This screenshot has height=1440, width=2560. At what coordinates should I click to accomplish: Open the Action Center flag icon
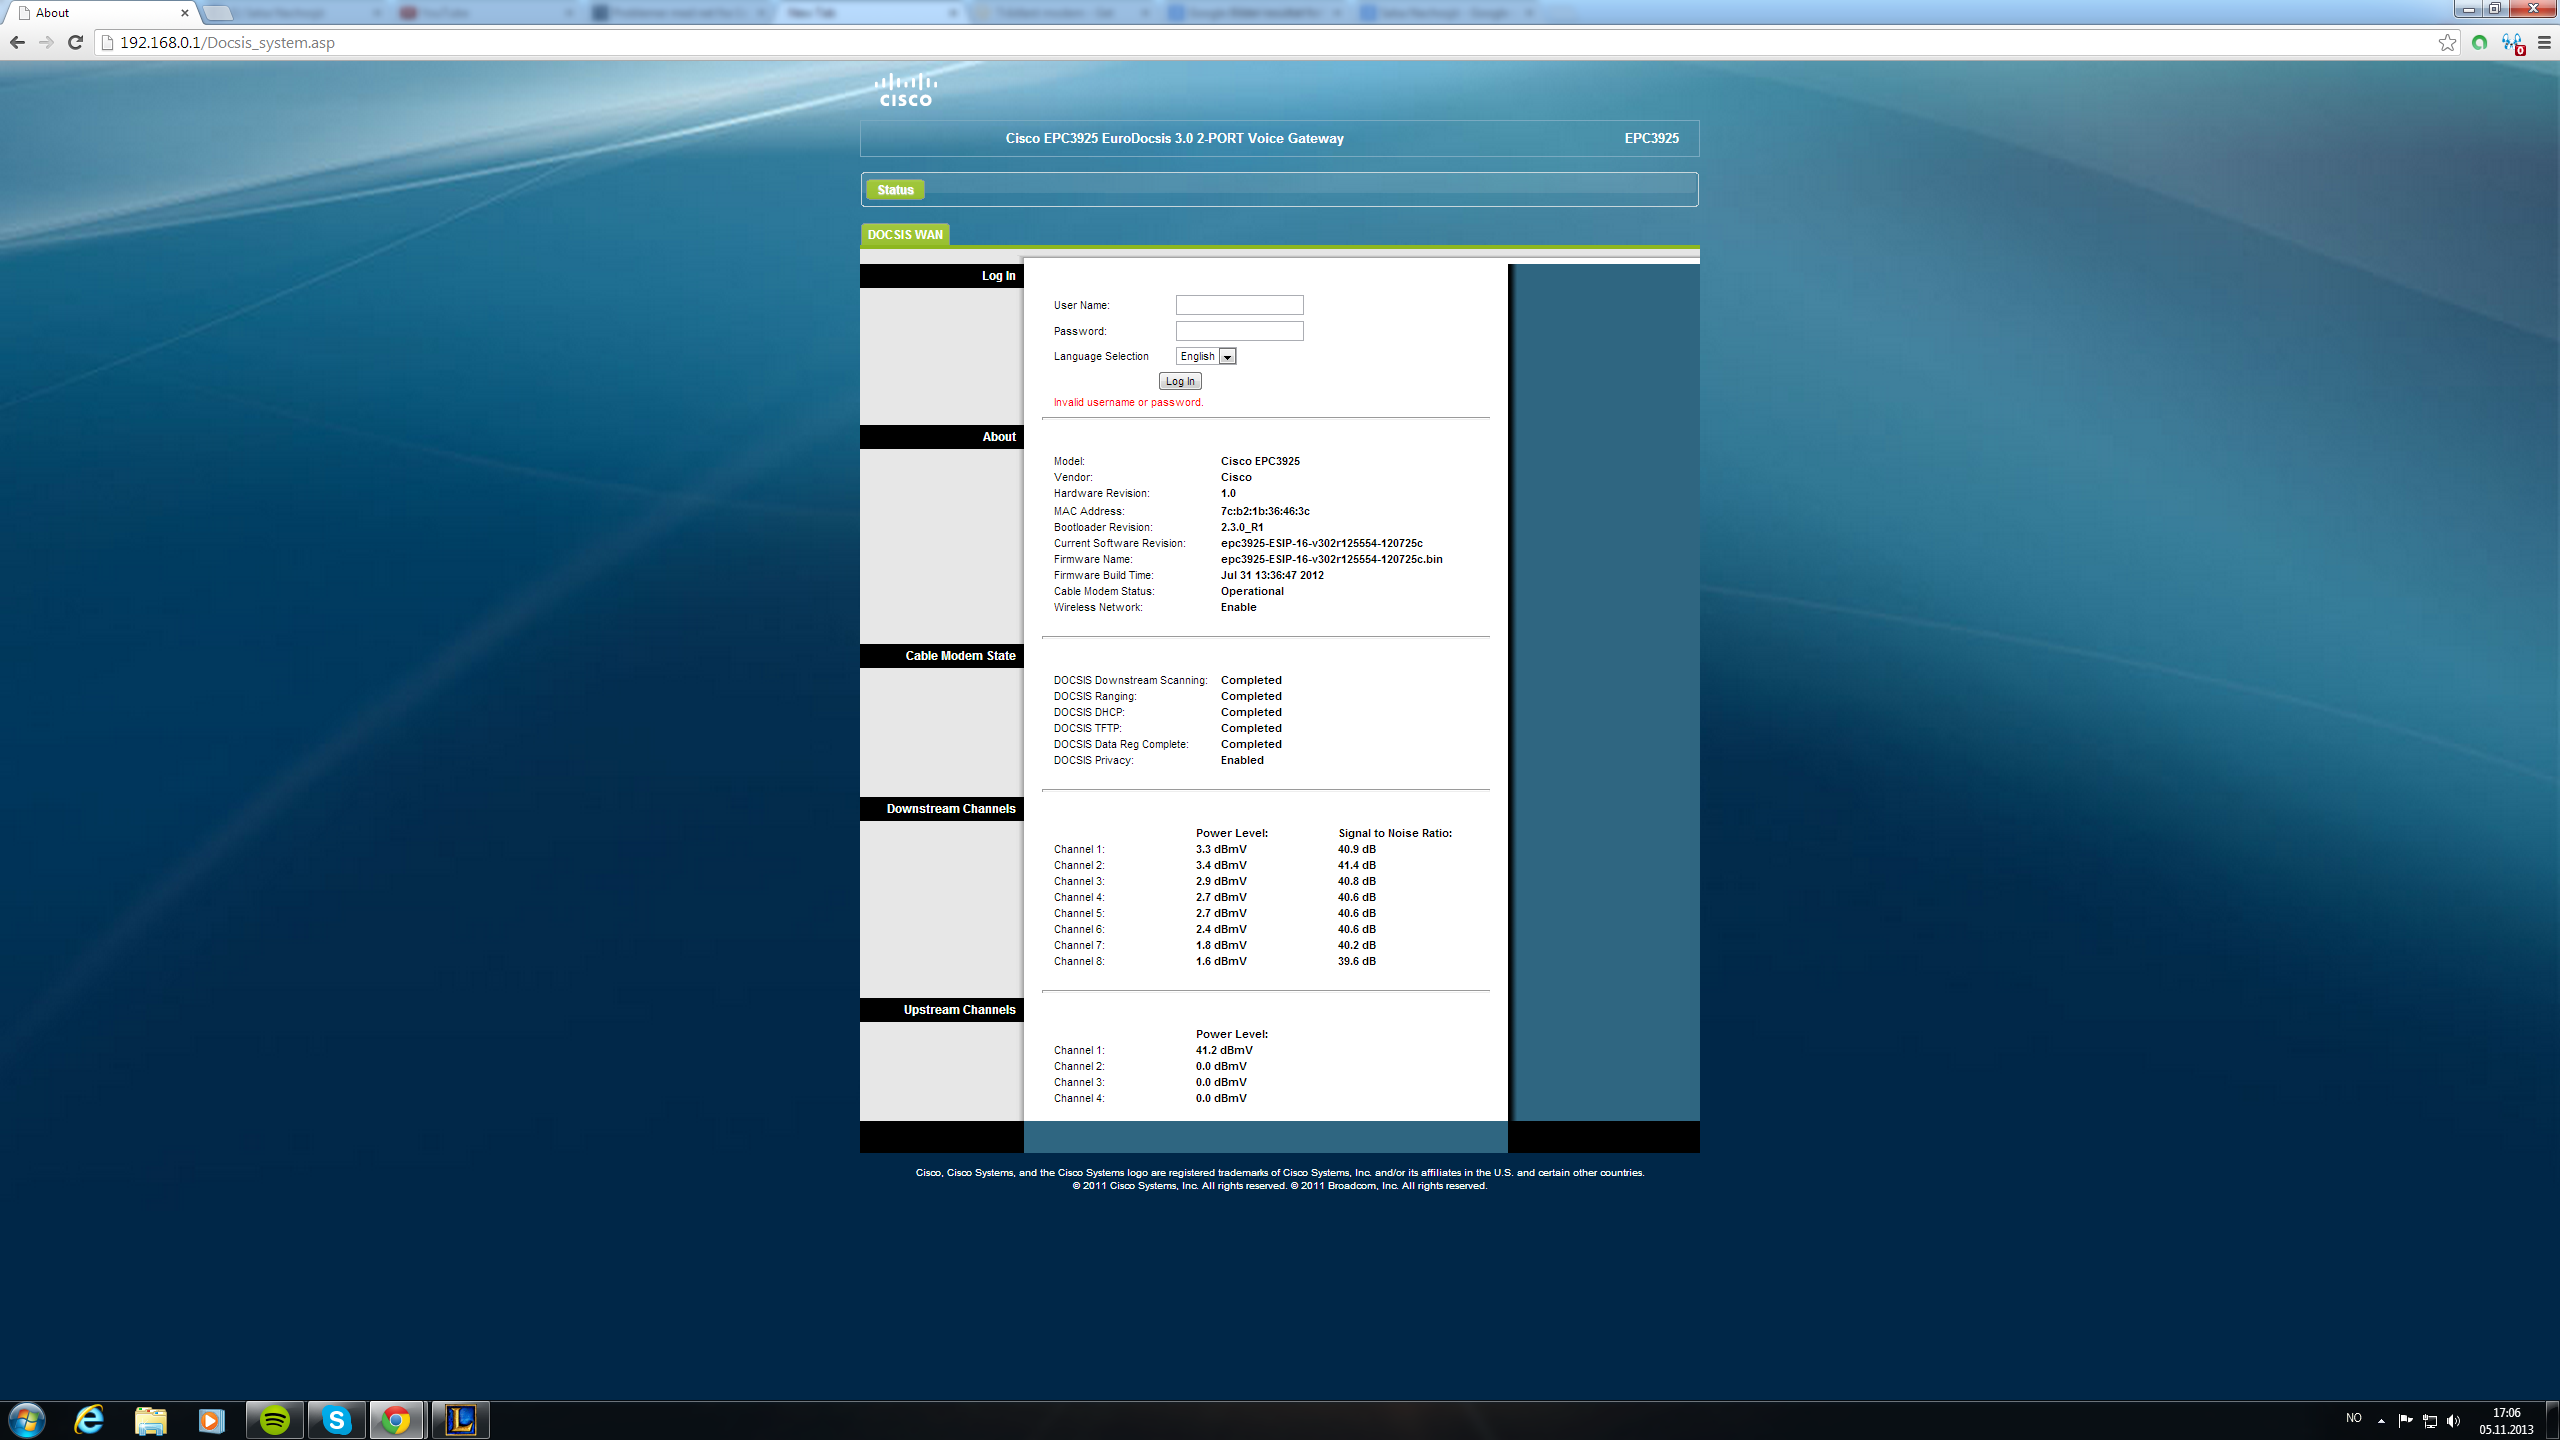[x=2405, y=1420]
